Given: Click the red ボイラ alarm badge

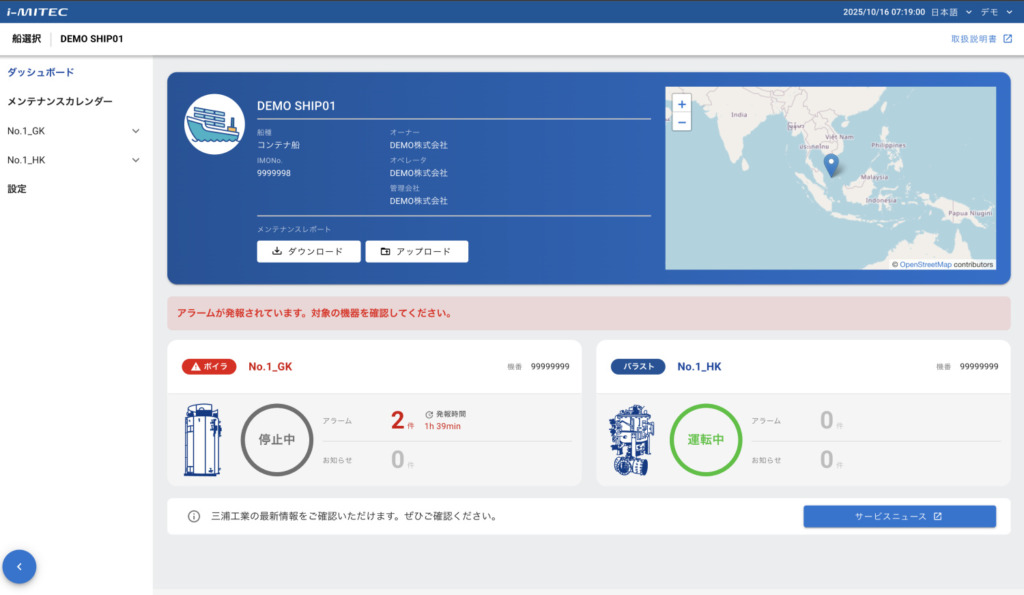Looking at the screenshot, I should [209, 366].
